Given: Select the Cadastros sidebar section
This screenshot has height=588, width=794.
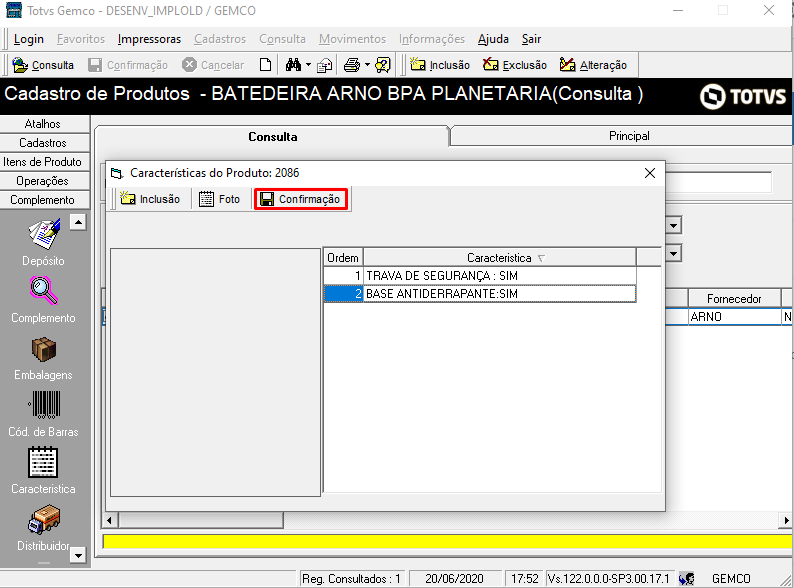Looking at the screenshot, I should tap(45, 143).
